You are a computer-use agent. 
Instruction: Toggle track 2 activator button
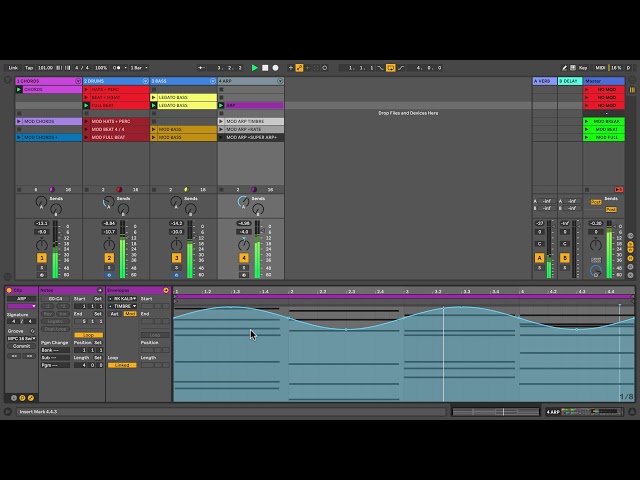click(x=109, y=258)
